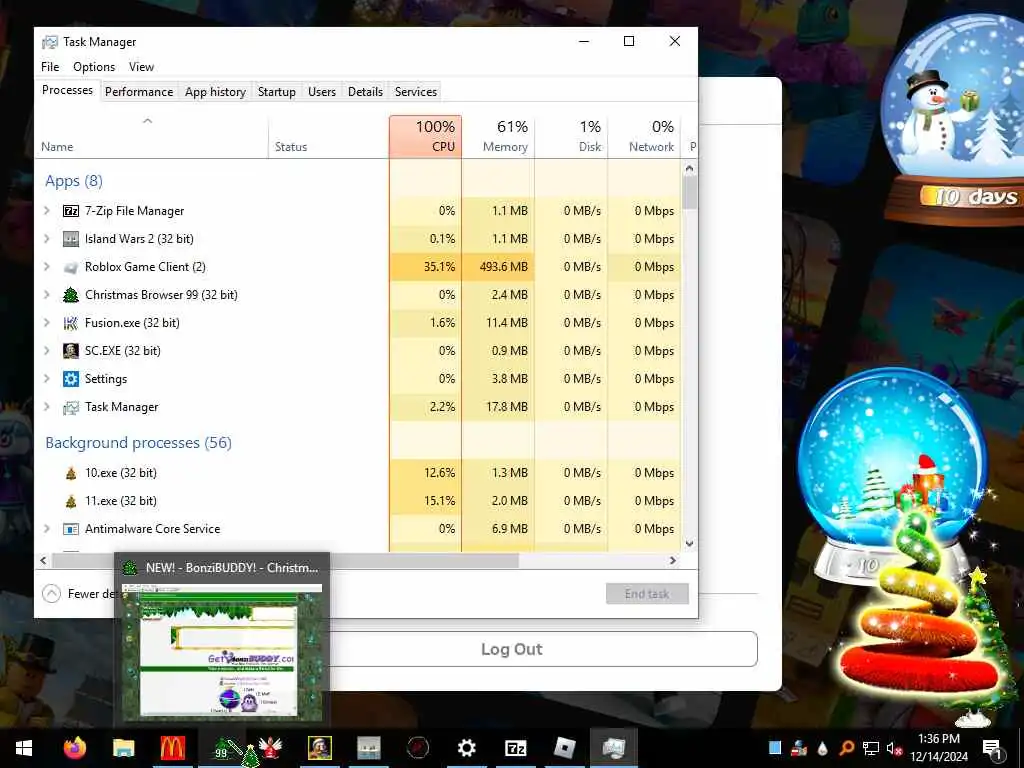
Task: Click the BonziBUDDY Christmas Browser preview thumbnail
Action: [222, 650]
